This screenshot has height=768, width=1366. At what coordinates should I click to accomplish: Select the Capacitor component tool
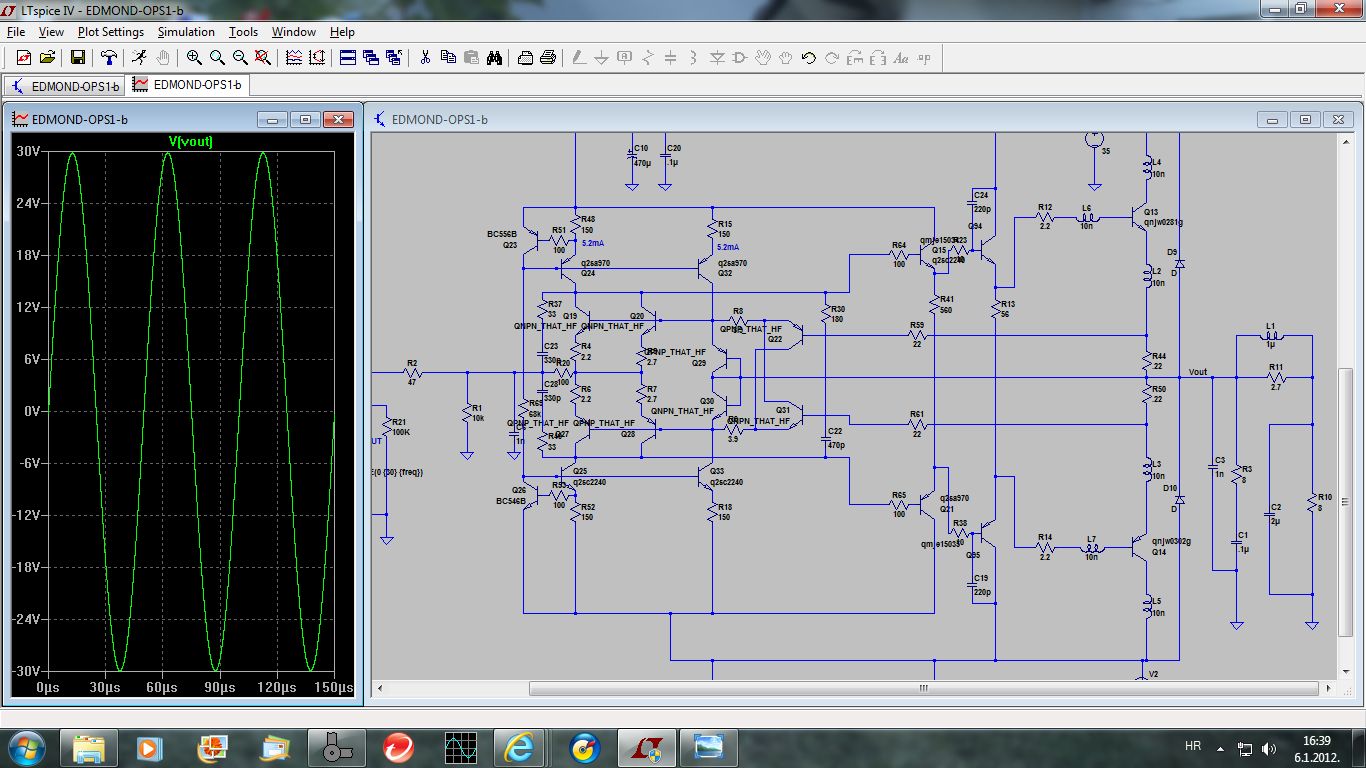(670, 58)
